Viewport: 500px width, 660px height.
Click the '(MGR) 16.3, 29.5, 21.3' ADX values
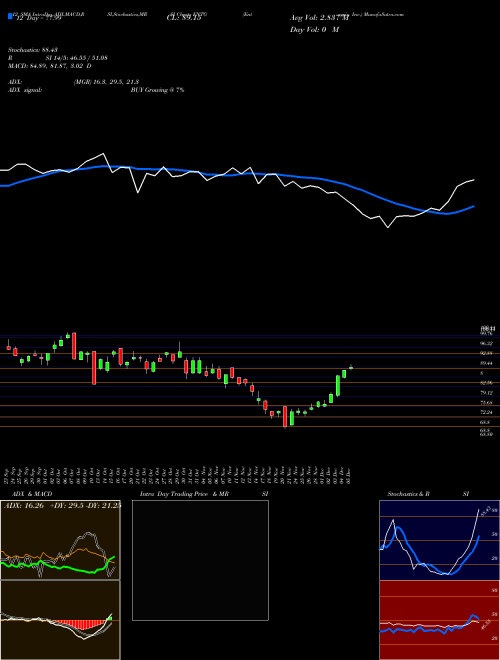(x=106, y=82)
